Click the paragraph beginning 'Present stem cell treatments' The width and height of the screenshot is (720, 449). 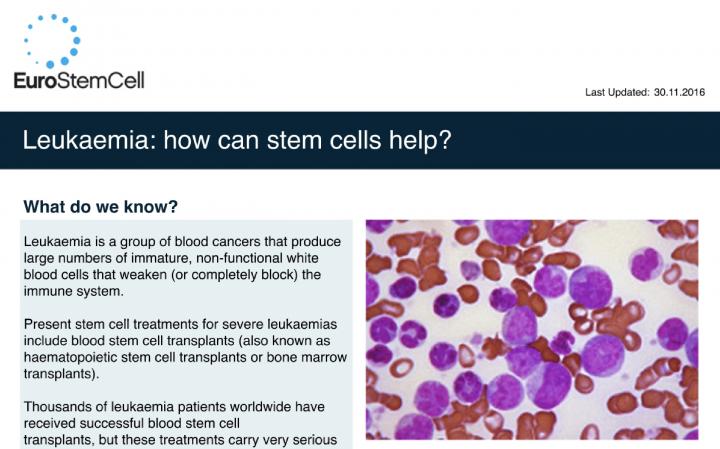click(x=185, y=349)
